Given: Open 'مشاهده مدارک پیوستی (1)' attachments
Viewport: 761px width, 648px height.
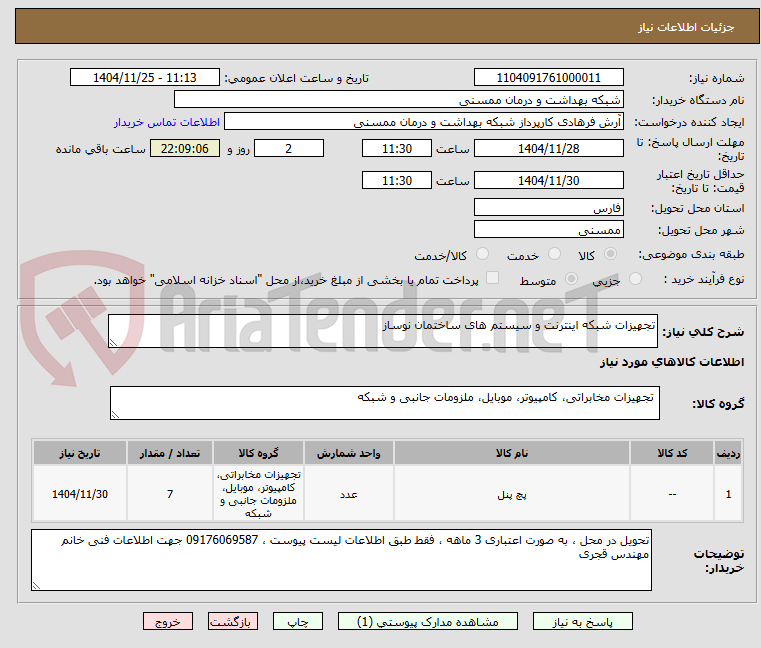Looking at the screenshot, I should click(x=428, y=621).
